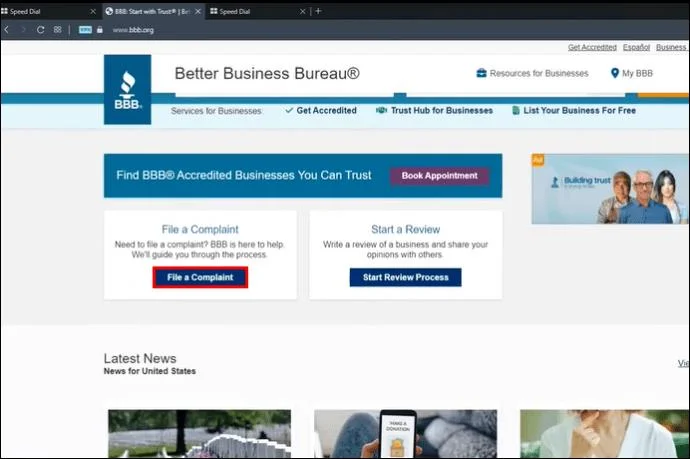Open a new tab with plus icon

[319, 11]
